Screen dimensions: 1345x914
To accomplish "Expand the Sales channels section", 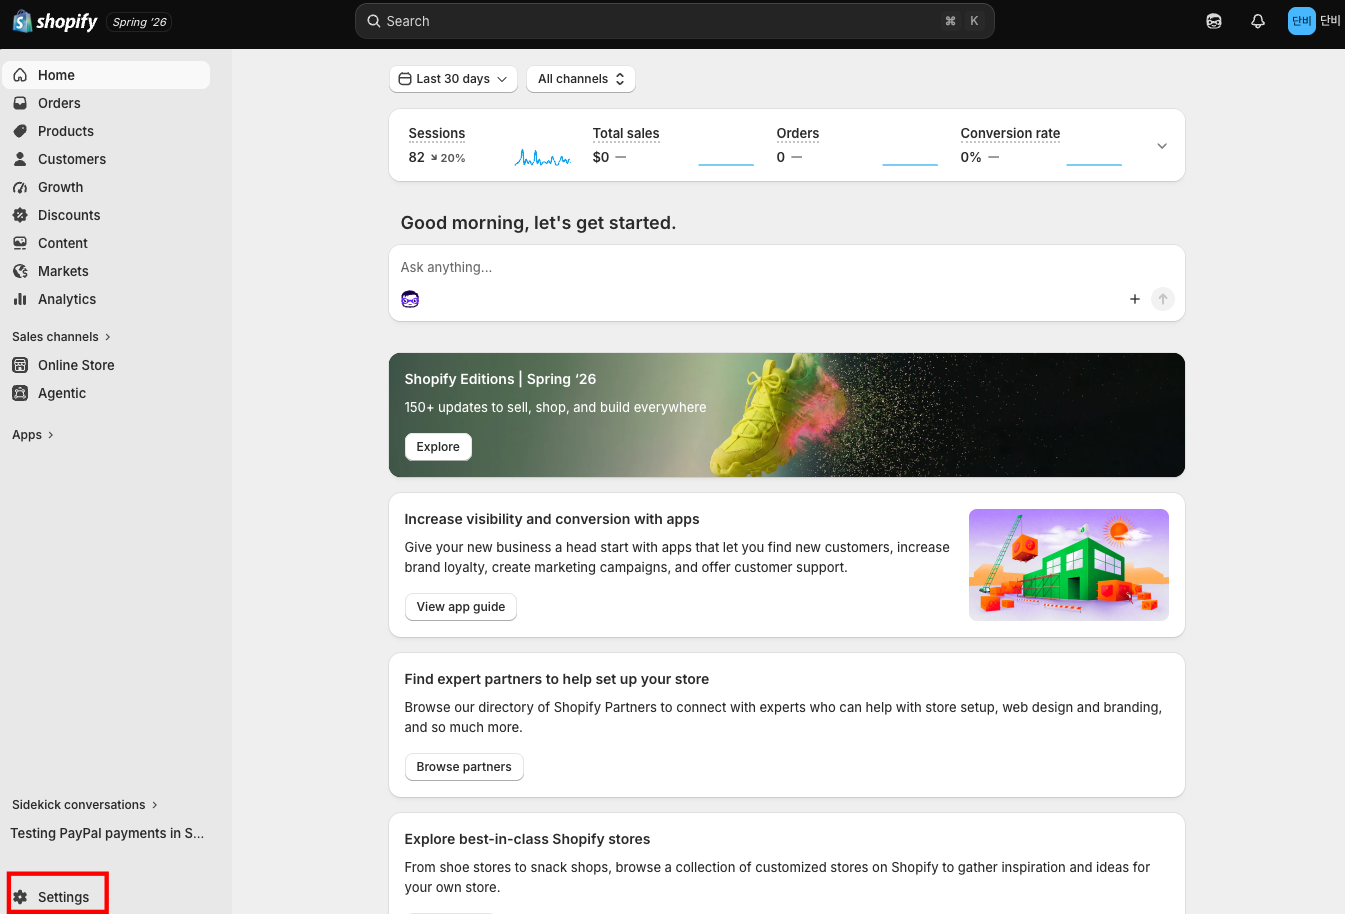I will (62, 337).
